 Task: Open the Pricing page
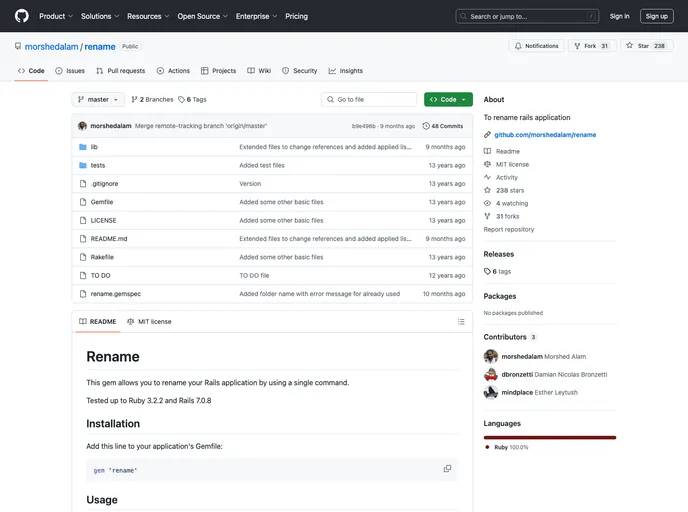tap(296, 16)
